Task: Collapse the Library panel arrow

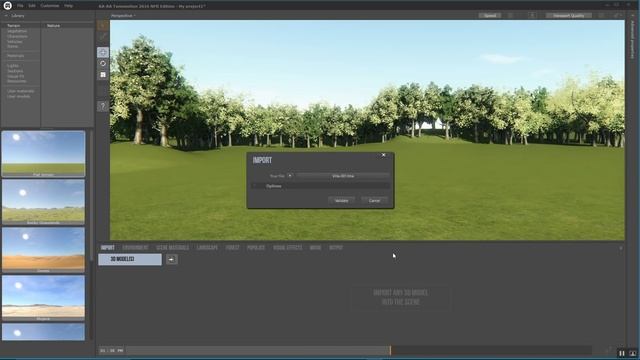Action: tap(6, 16)
